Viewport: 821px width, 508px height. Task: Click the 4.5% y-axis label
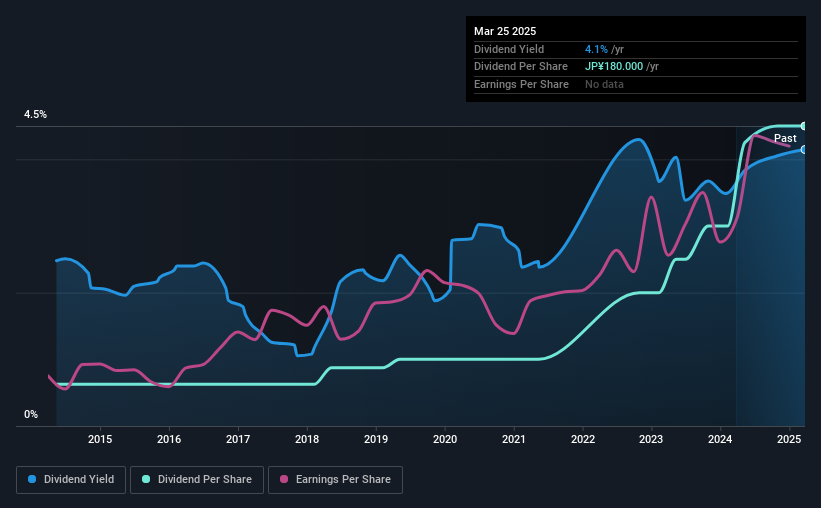35,114
